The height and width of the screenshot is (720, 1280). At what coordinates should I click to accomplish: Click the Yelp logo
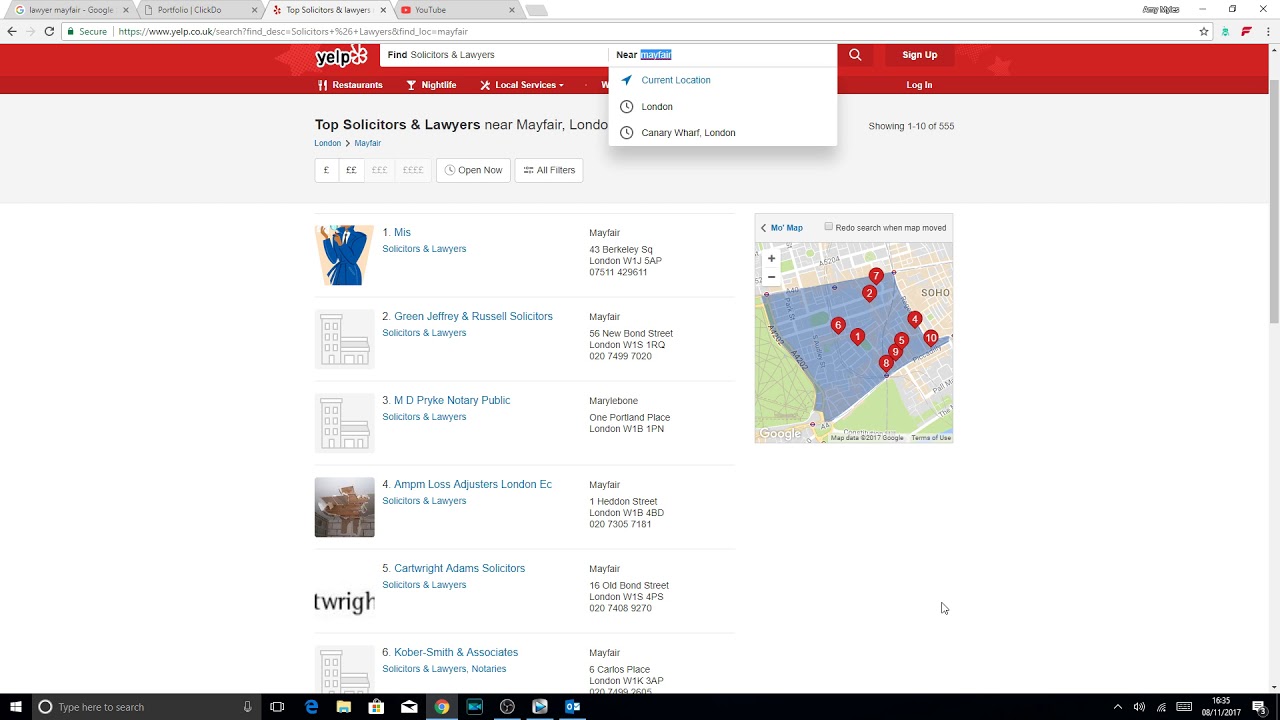[x=341, y=56]
